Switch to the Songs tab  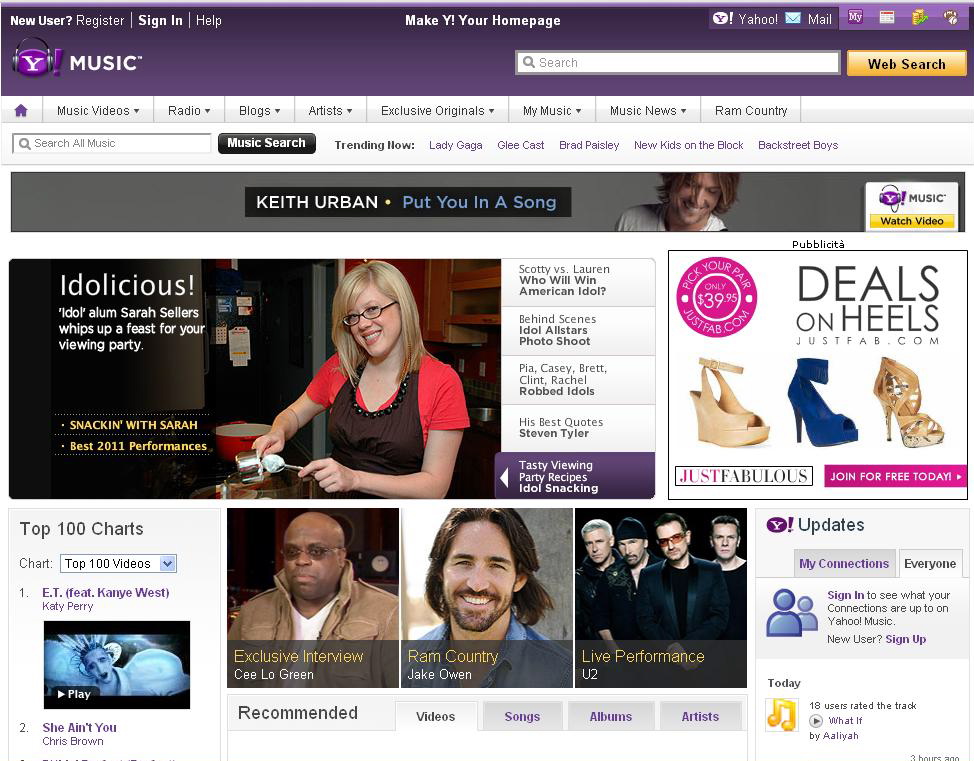pyautogui.click(x=522, y=716)
